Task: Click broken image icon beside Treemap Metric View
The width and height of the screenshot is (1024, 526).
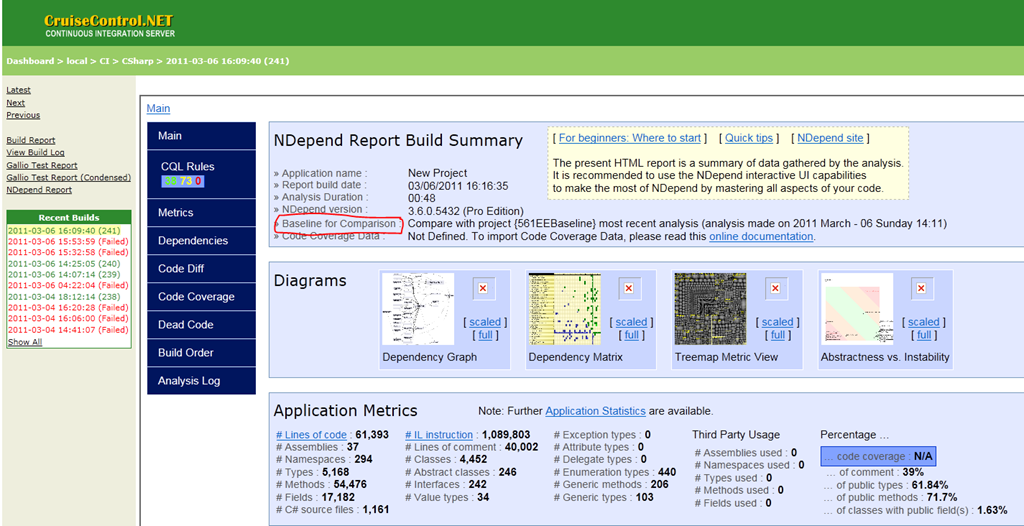Action: [775, 288]
